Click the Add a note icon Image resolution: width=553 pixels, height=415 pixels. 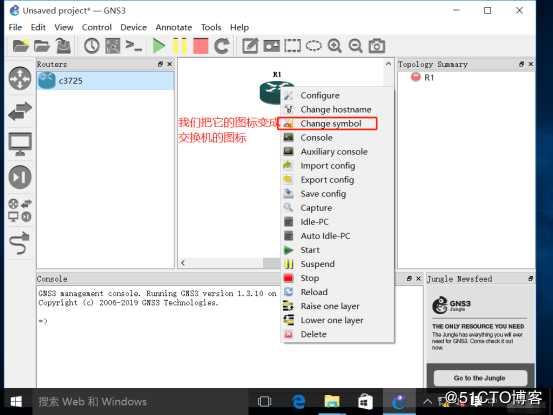pyautogui.click(x=250, y=46)
